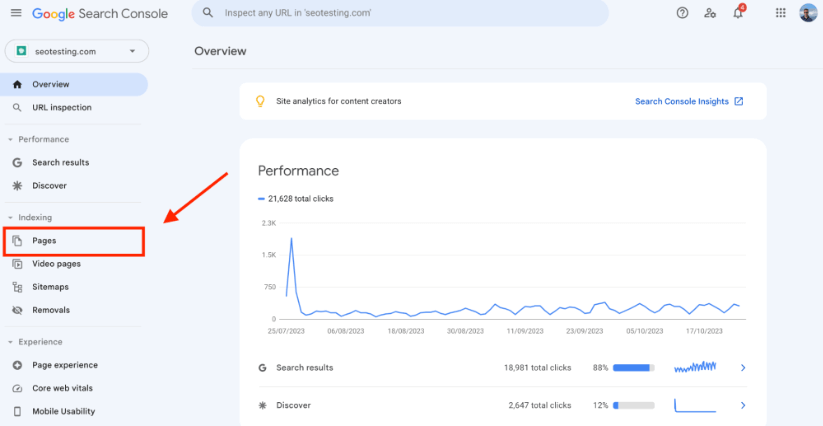Click the Discover sparkline chart

[x=695, y=406]
